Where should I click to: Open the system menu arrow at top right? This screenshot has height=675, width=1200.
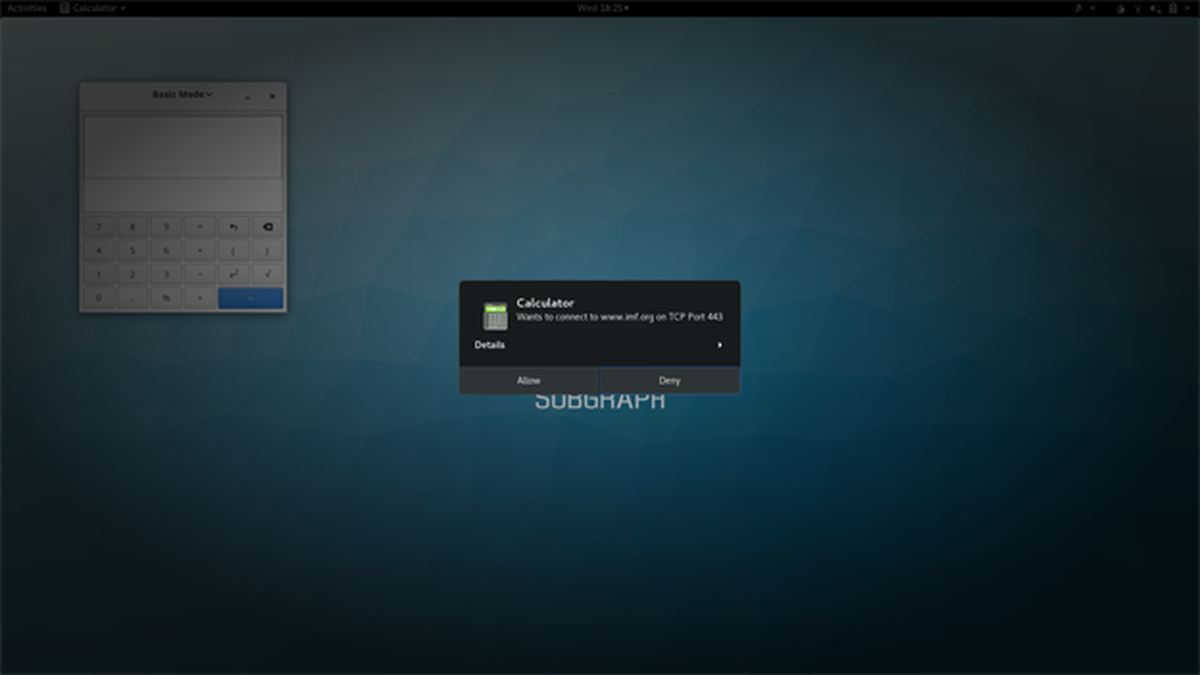[1187, 8]
